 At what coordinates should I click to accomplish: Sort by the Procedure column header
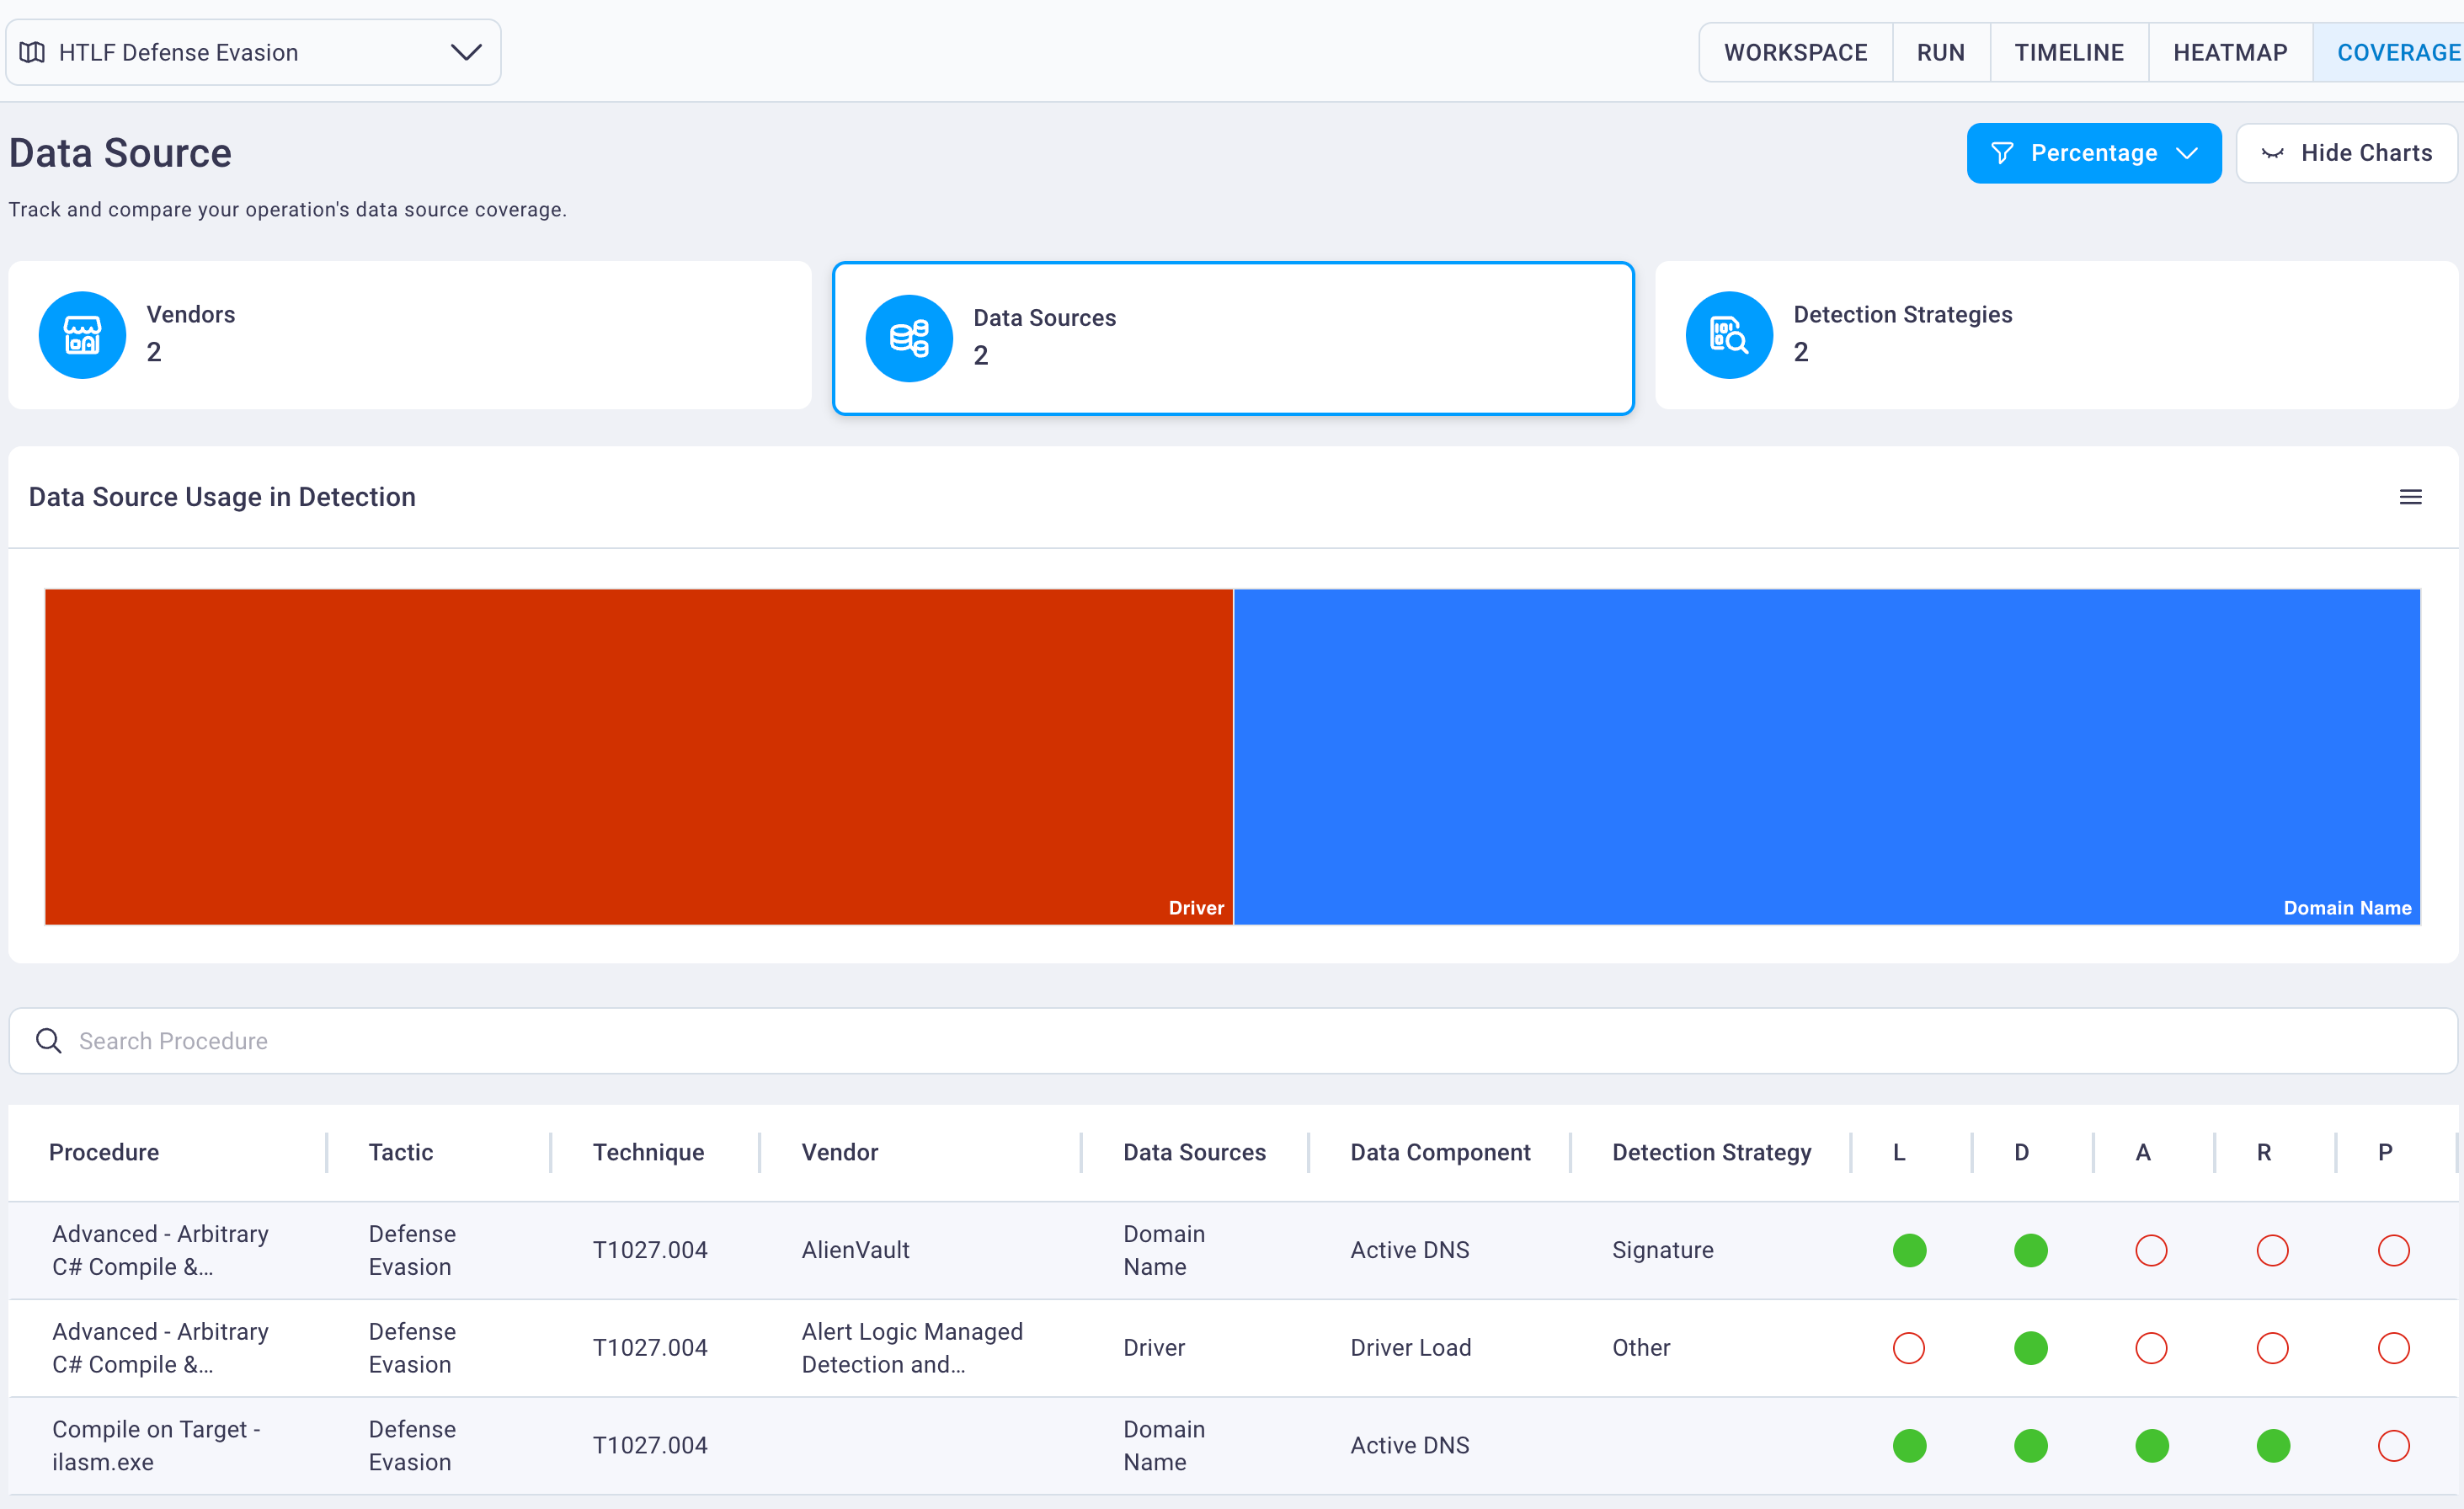pyautogui.click(x=104, y=1152)
